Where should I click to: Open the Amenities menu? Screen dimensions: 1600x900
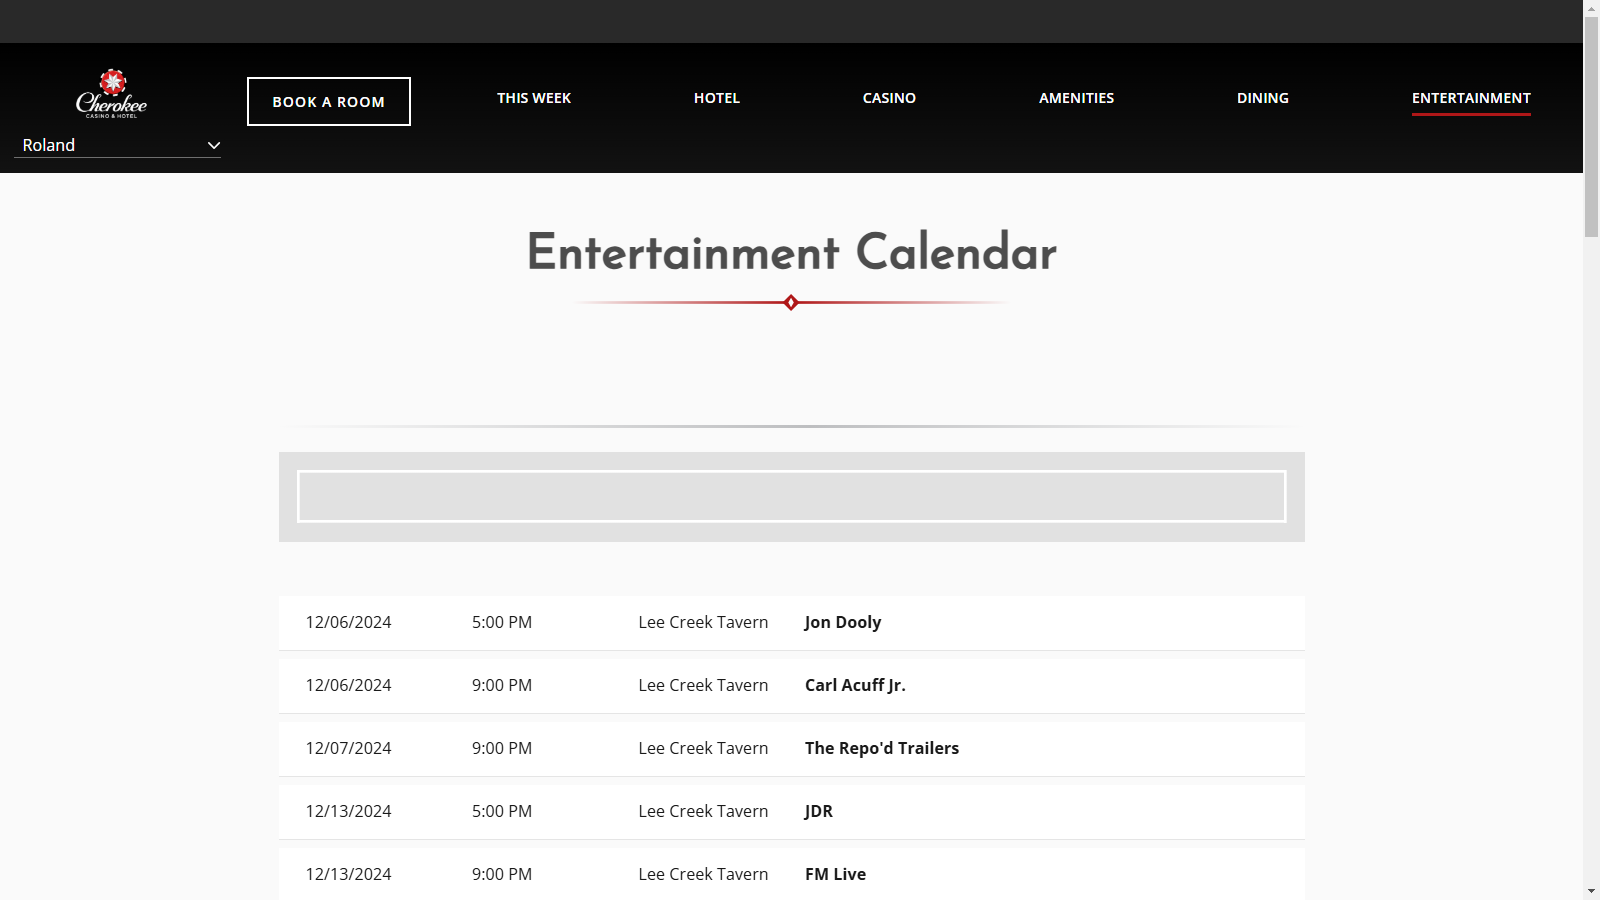click(x=1076, y=98)
